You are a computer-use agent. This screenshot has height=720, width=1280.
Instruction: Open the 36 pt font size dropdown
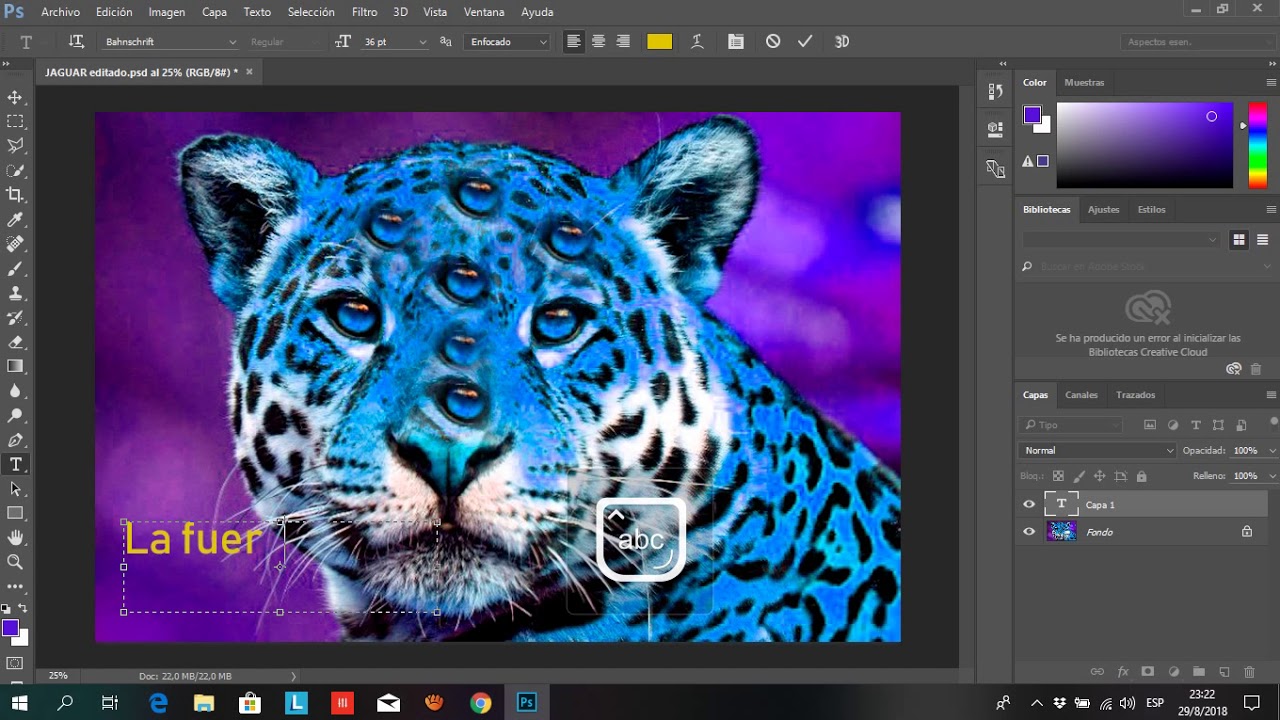pos(394,42)
